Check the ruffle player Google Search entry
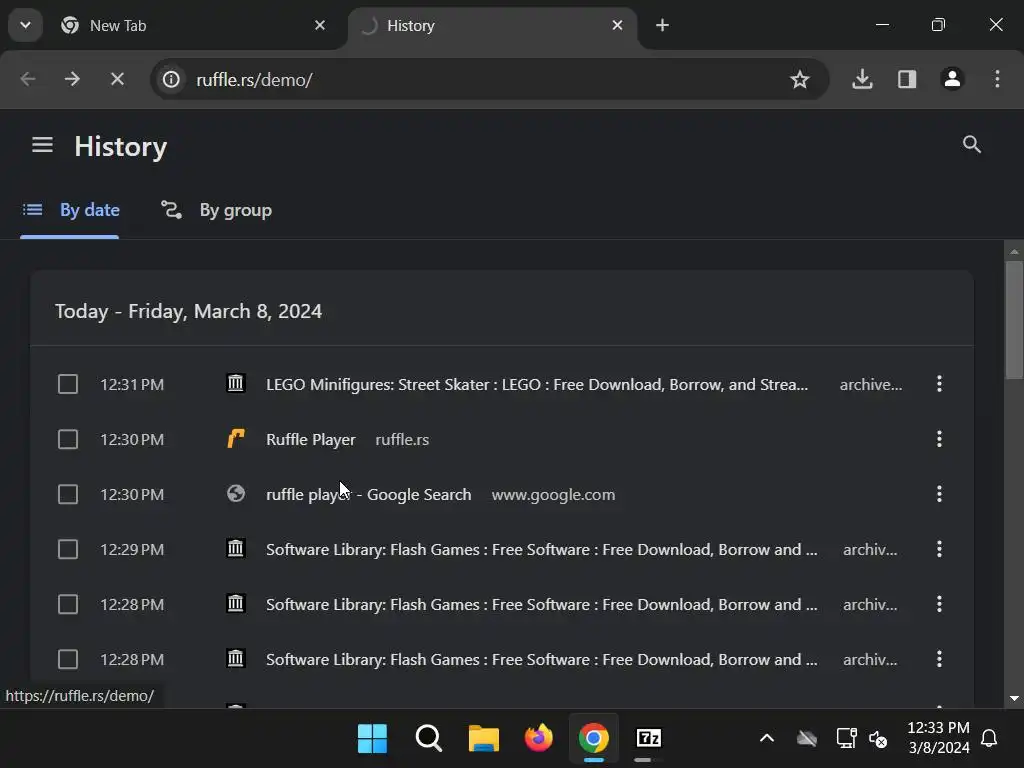The height and width of the screenshot is (768, 1024). [x=68, y=494]
